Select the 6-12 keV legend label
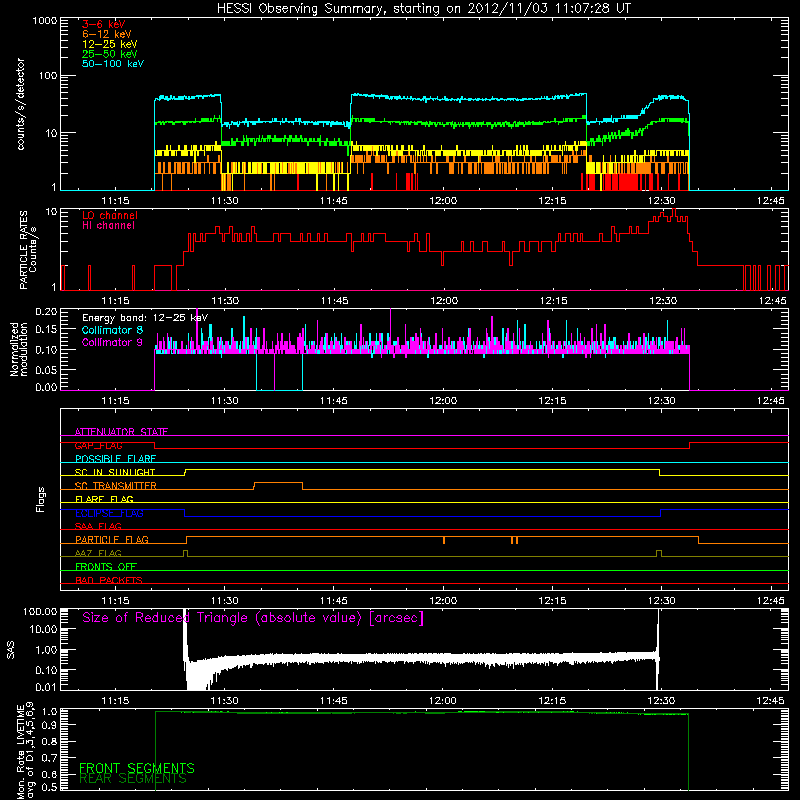Screen dimensions: 800x800 [x=107, y=34]
